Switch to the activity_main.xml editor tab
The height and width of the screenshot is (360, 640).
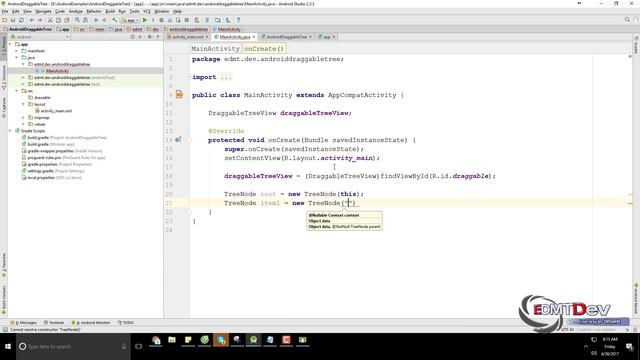(x=187, y=37)
